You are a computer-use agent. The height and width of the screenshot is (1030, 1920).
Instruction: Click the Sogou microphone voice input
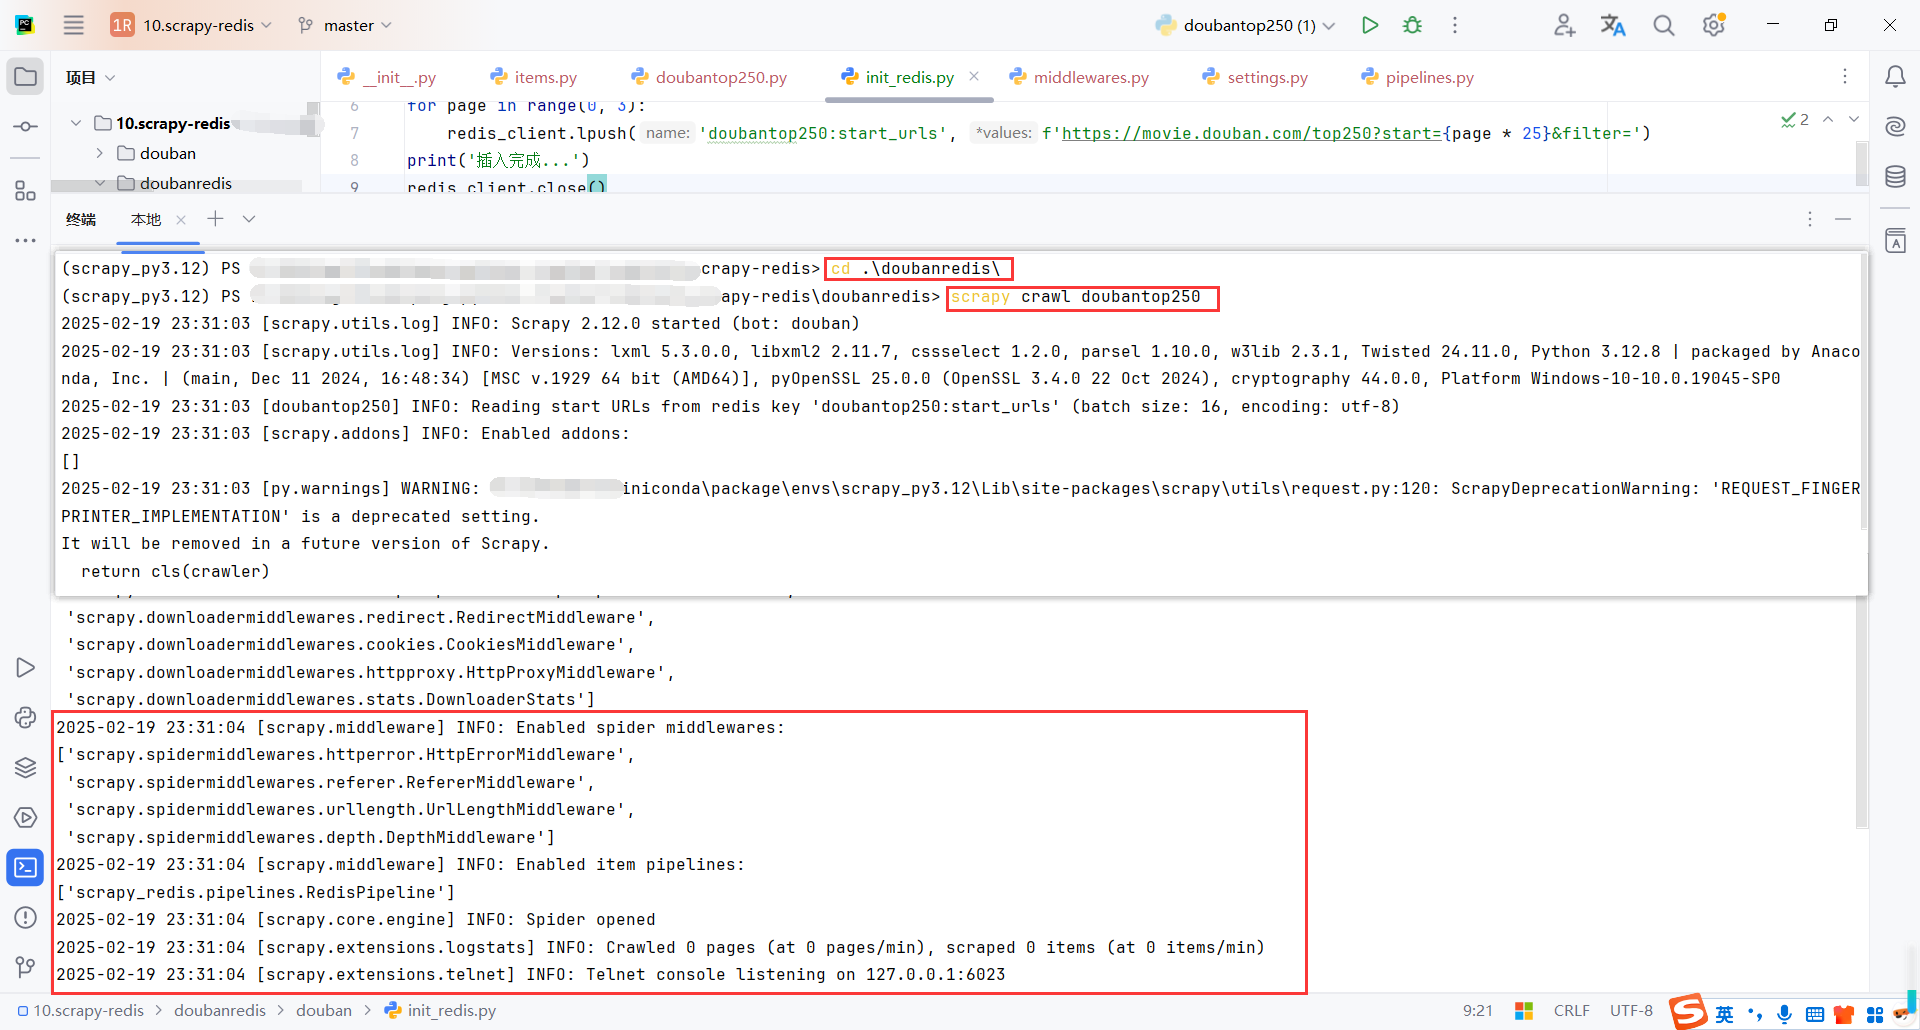[x=1784, y=1014]
